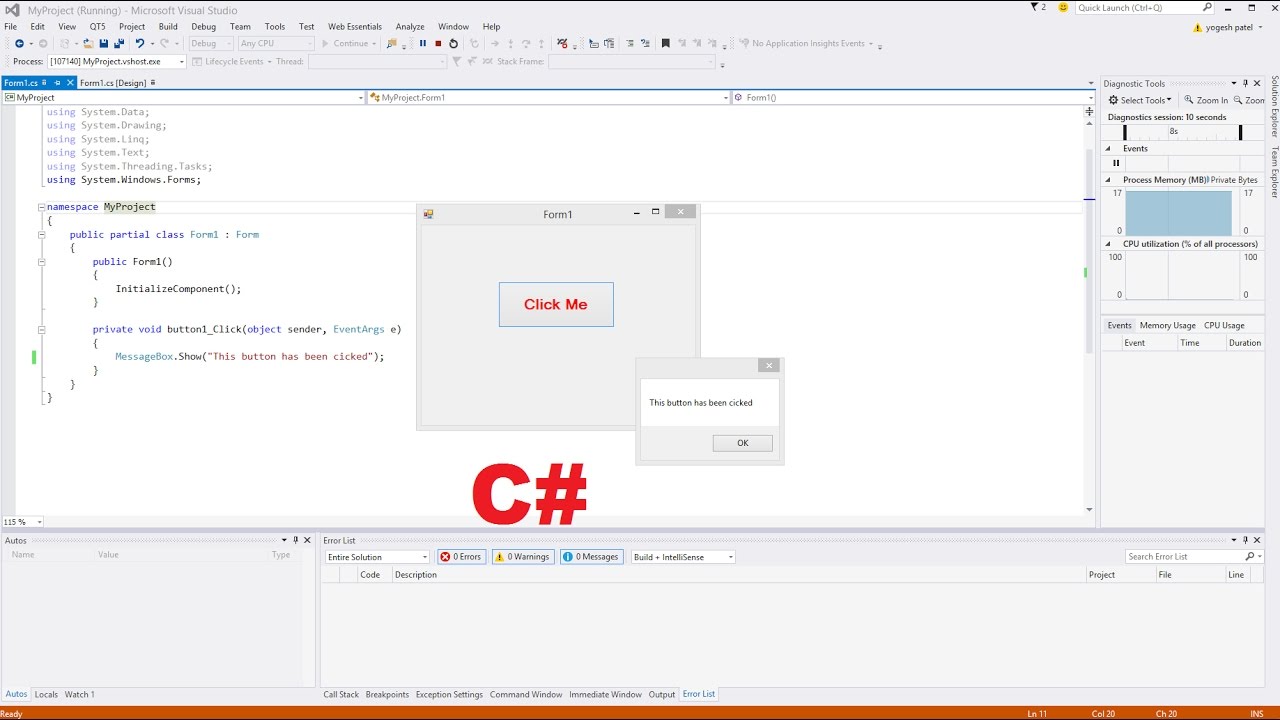Open the editor zoom level 115 % dropdown

pyautogui.click(x=23, y=522)
